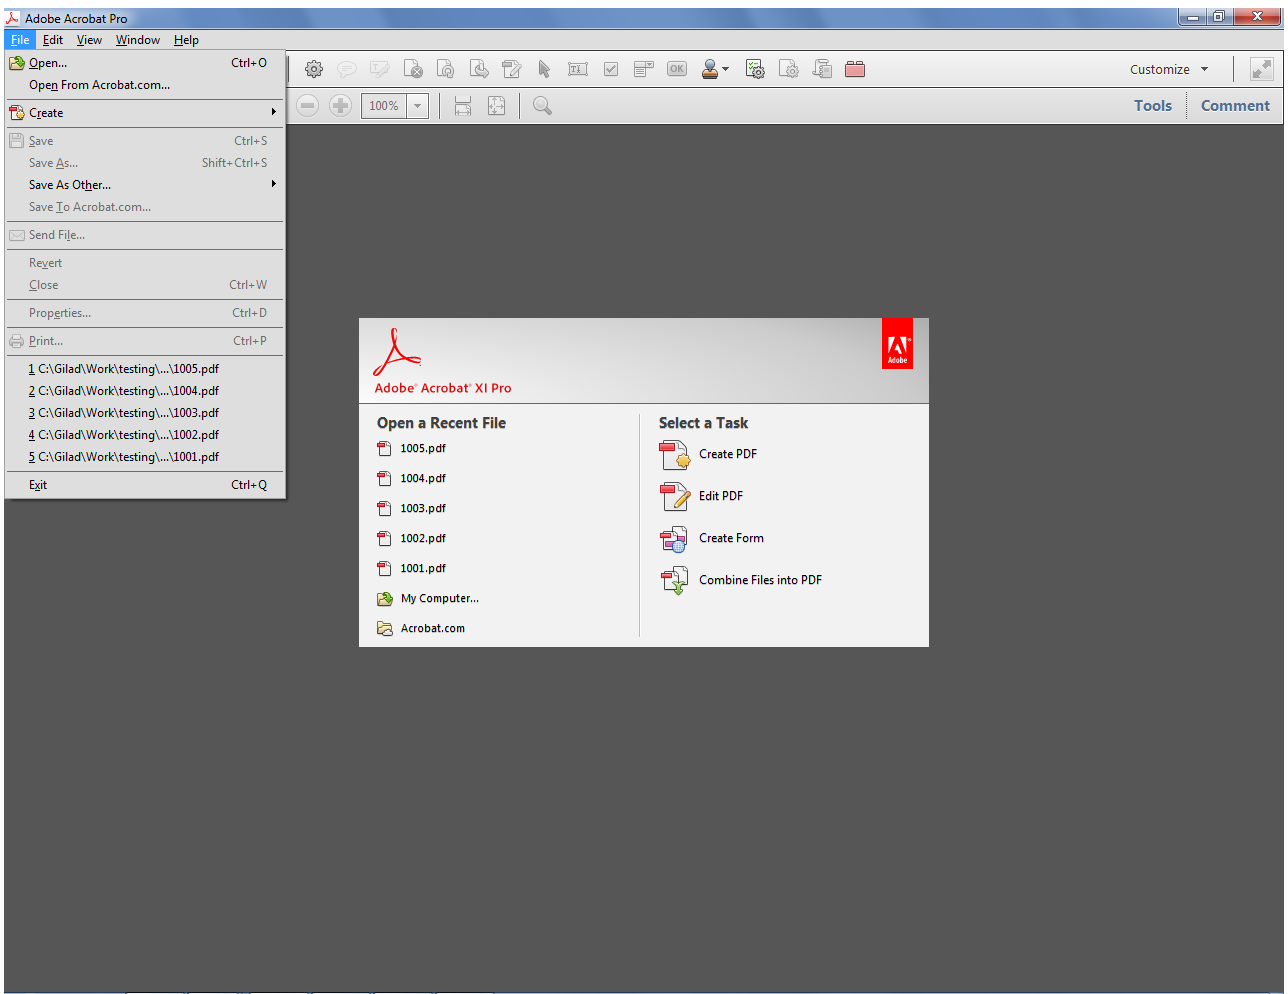Open Acrobat preferences via the gear icon

[314, 69]
